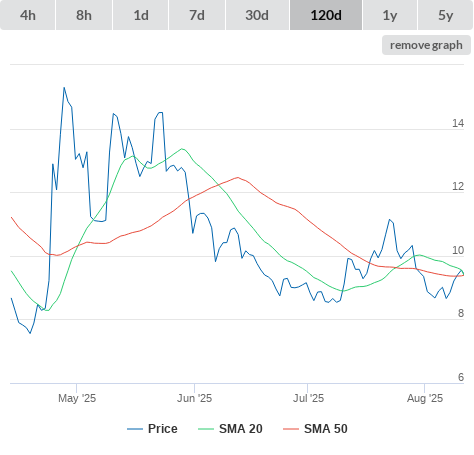Show the 5y price history
This screenshot has width=474, height=455.
pos(446,15)
